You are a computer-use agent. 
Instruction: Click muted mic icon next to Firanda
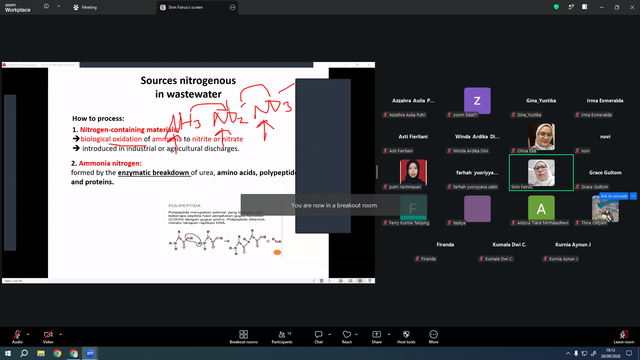[x=417, y=259]
